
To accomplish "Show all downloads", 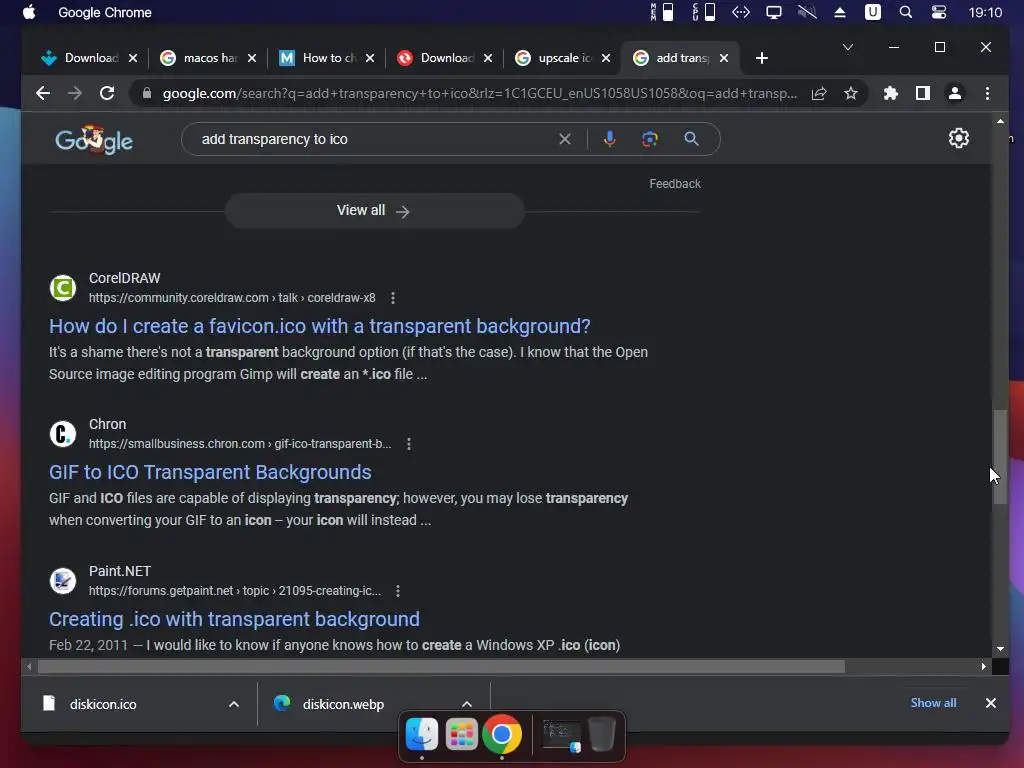I will [933, 703].
